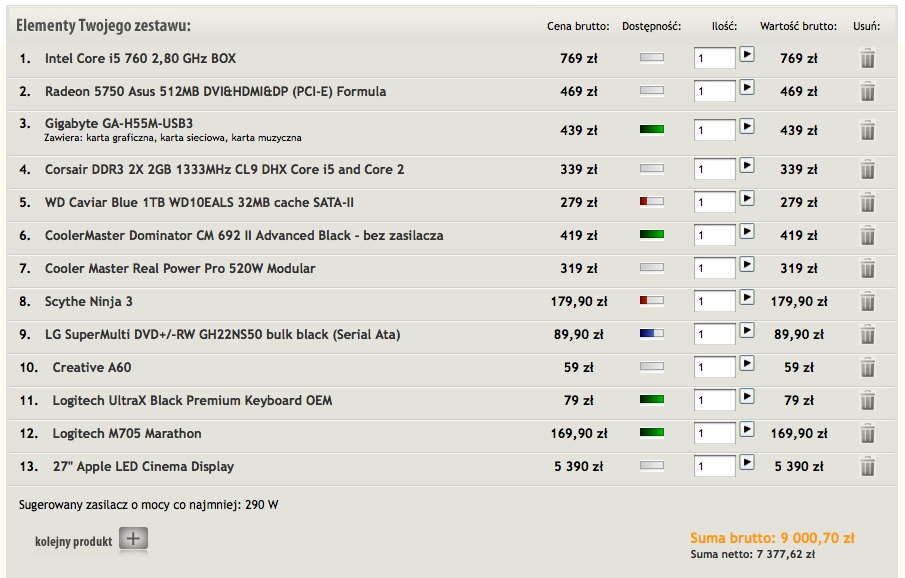This screenshot has width=905, height=578.
Task: Focus quantity field for Intel Core i5 760
Action: [715, 58]
